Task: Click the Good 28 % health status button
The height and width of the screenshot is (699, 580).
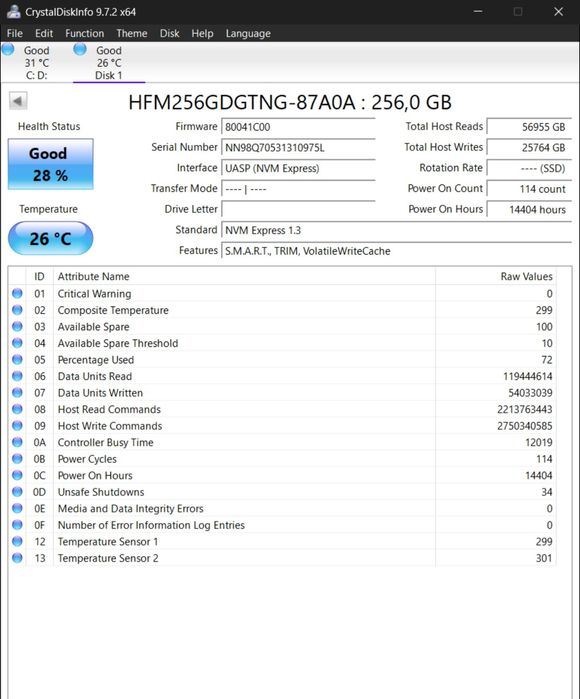Action: [50, 164]
